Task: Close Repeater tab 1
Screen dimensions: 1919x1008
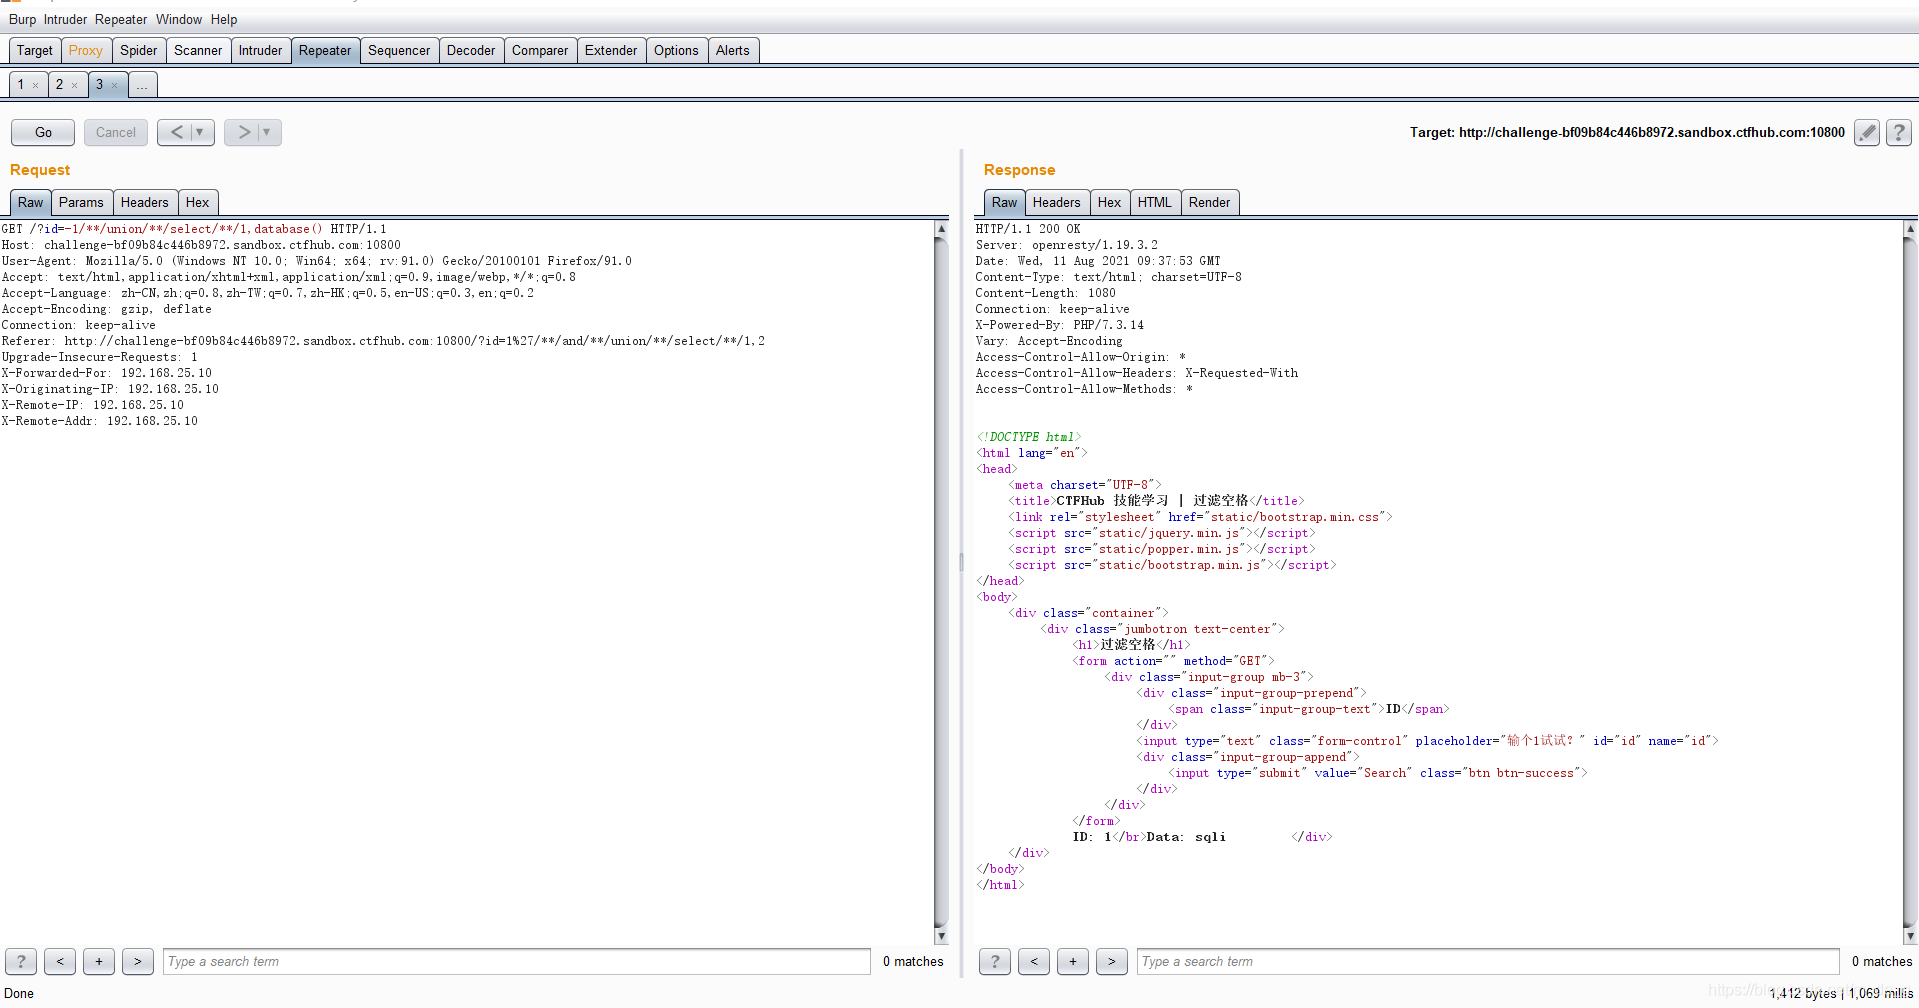Action: click(36, 85)
